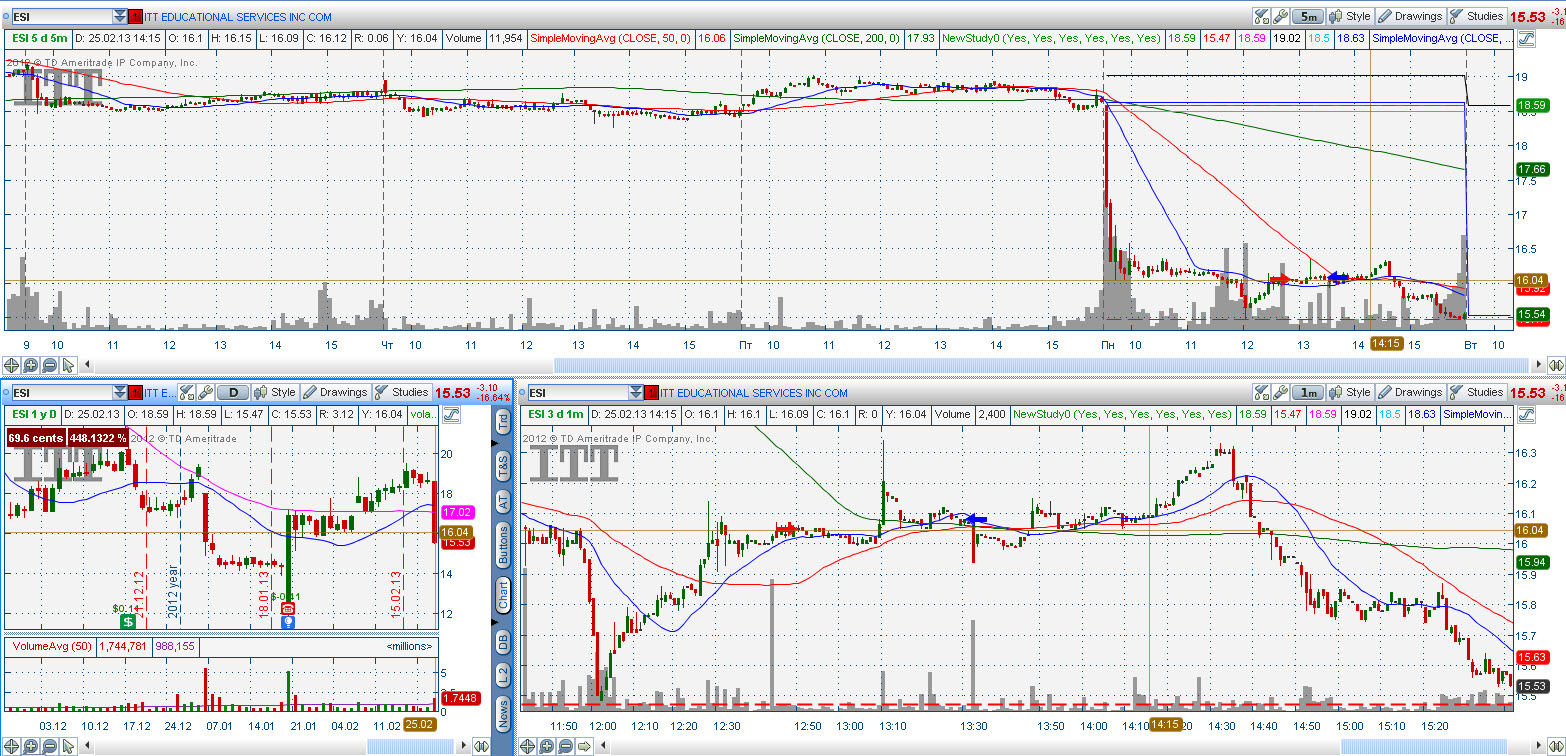Open Style menu in daily chart

tap(275, 393)
